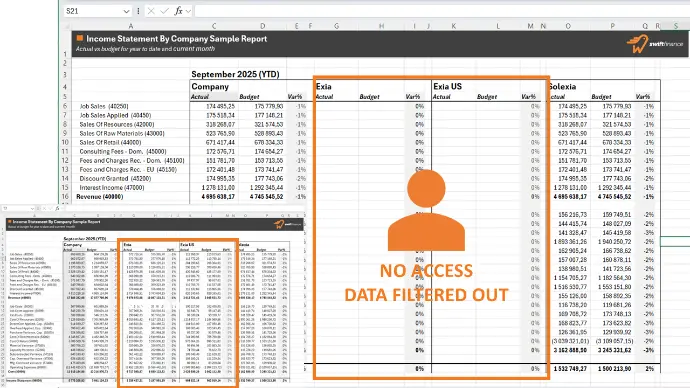This screenshot has width=690, height=388.
Task: Click the orange square beside report title
Action: tap(80, 38)
